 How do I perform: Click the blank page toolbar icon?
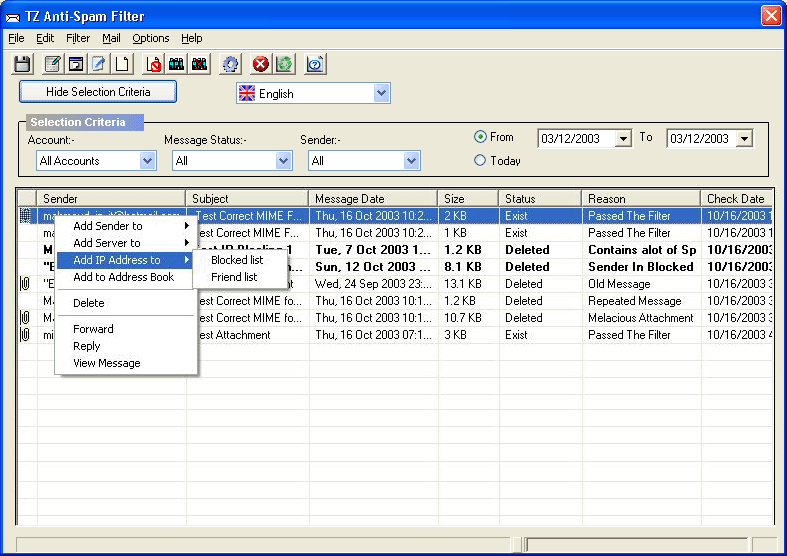(122, 64)
